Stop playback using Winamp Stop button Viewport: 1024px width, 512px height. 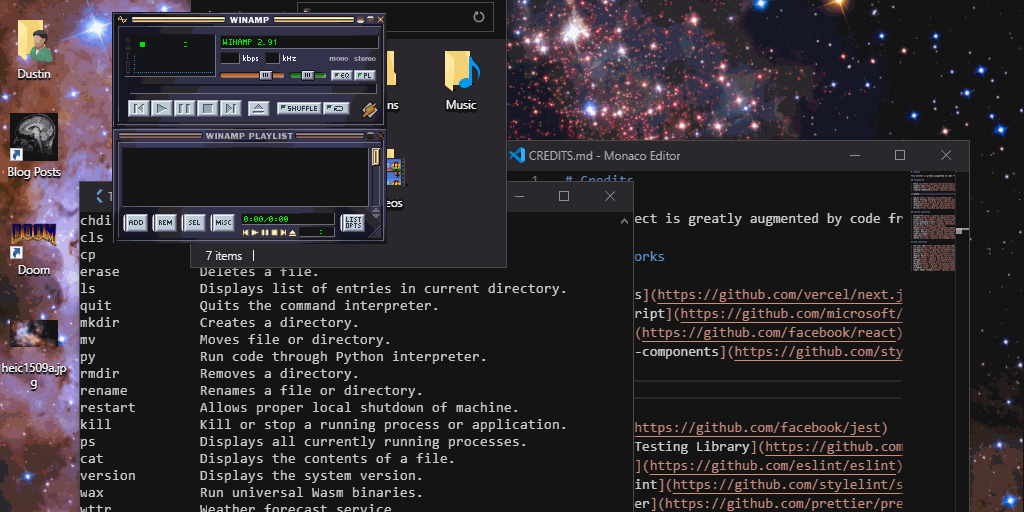[207, 108]
